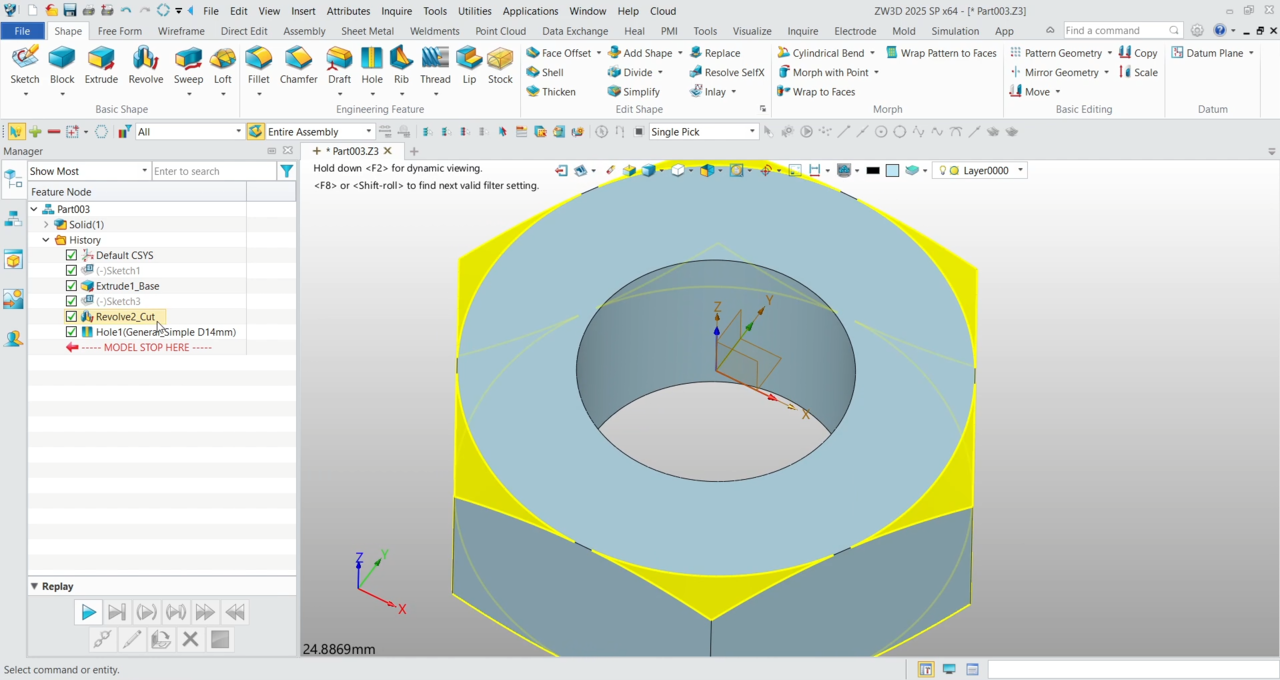
Task: Click the Thread tool icon
Action: click(x=435, y=64)
